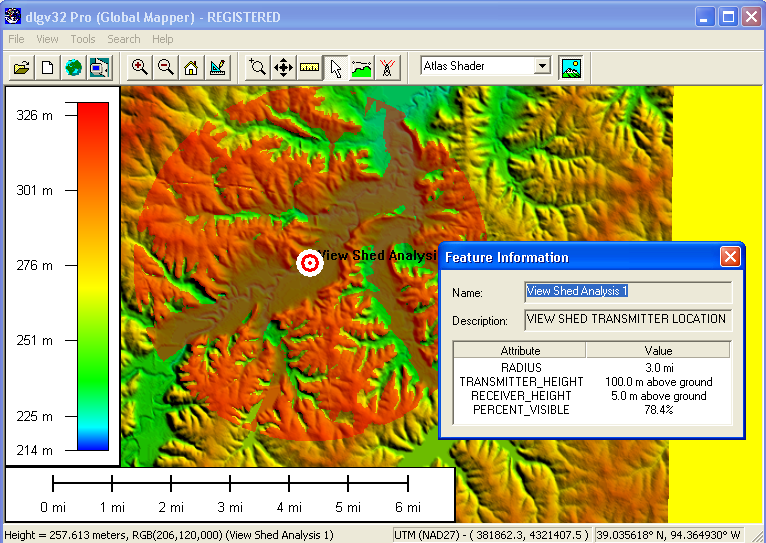766x543 pixels.
Task: Close the Feature Information dialog
Action: click(730, 256)
